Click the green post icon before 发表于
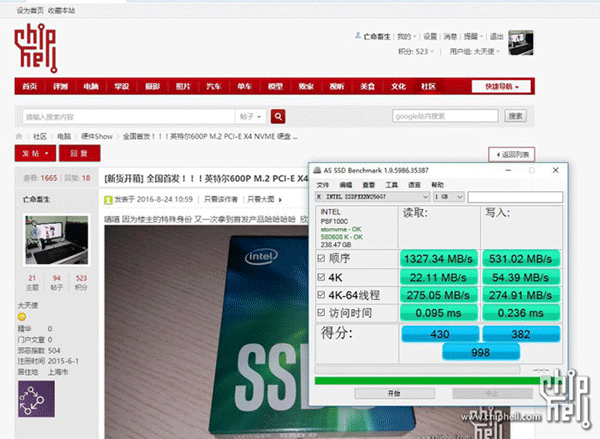This screenshot has width=600, height=439. point(108,199)
